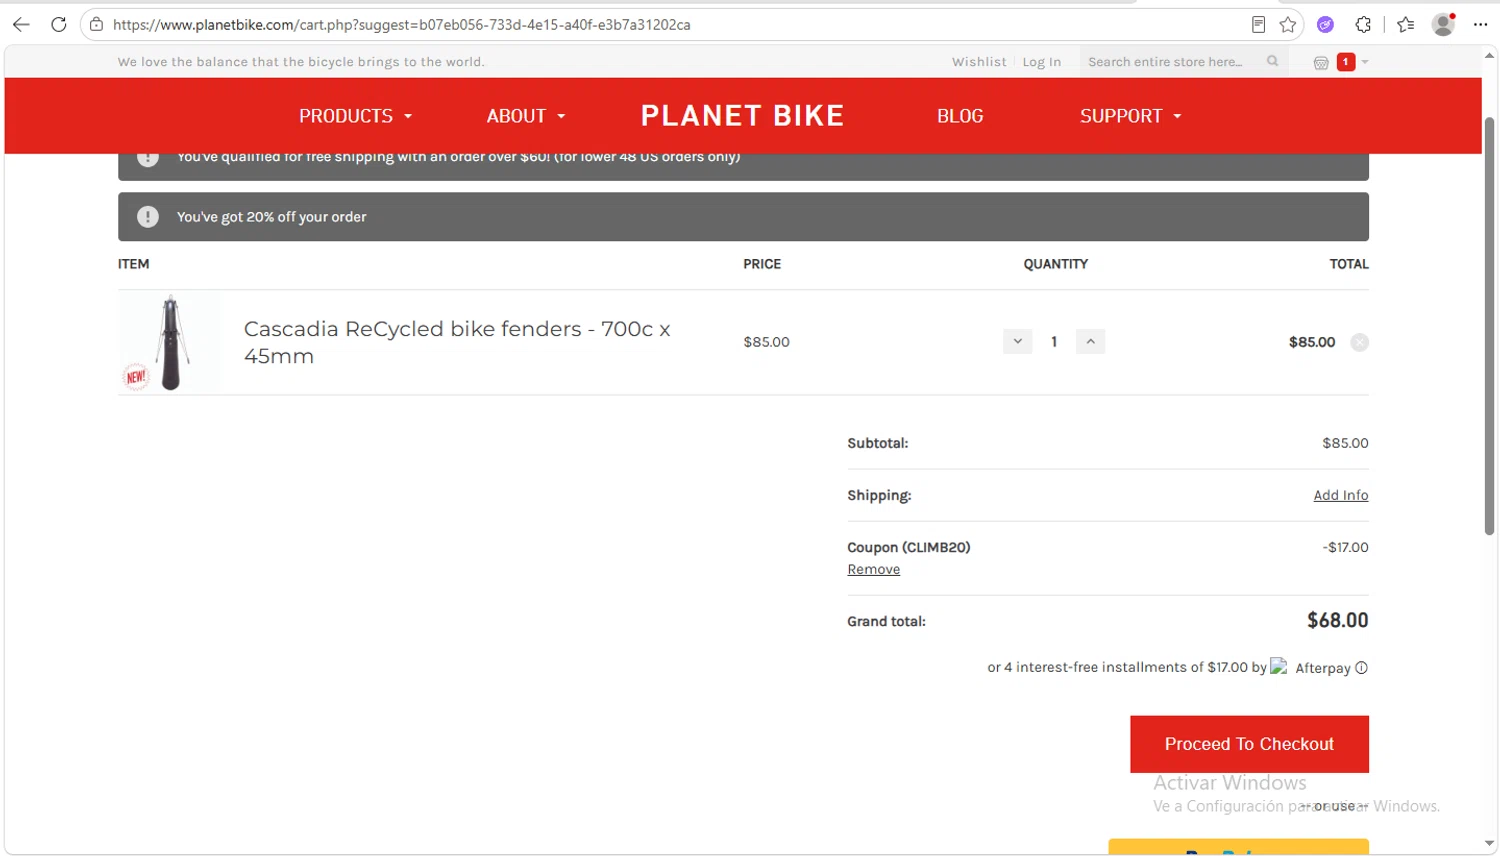Viewport: 1500px width, 856px height.
Task: Open the Cascadia fenders product thumbnail
Action: 170,343
